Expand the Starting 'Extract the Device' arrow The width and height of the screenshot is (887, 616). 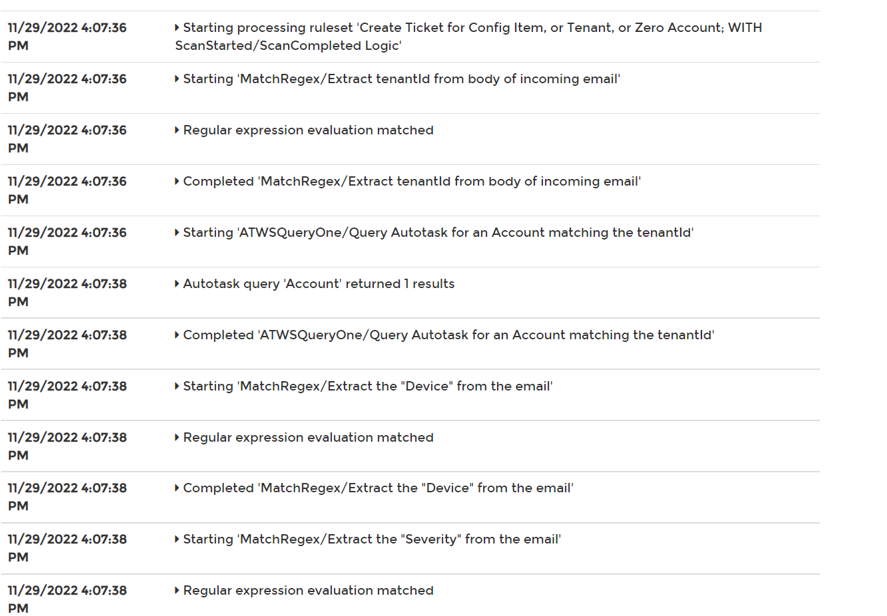[178, 386]
